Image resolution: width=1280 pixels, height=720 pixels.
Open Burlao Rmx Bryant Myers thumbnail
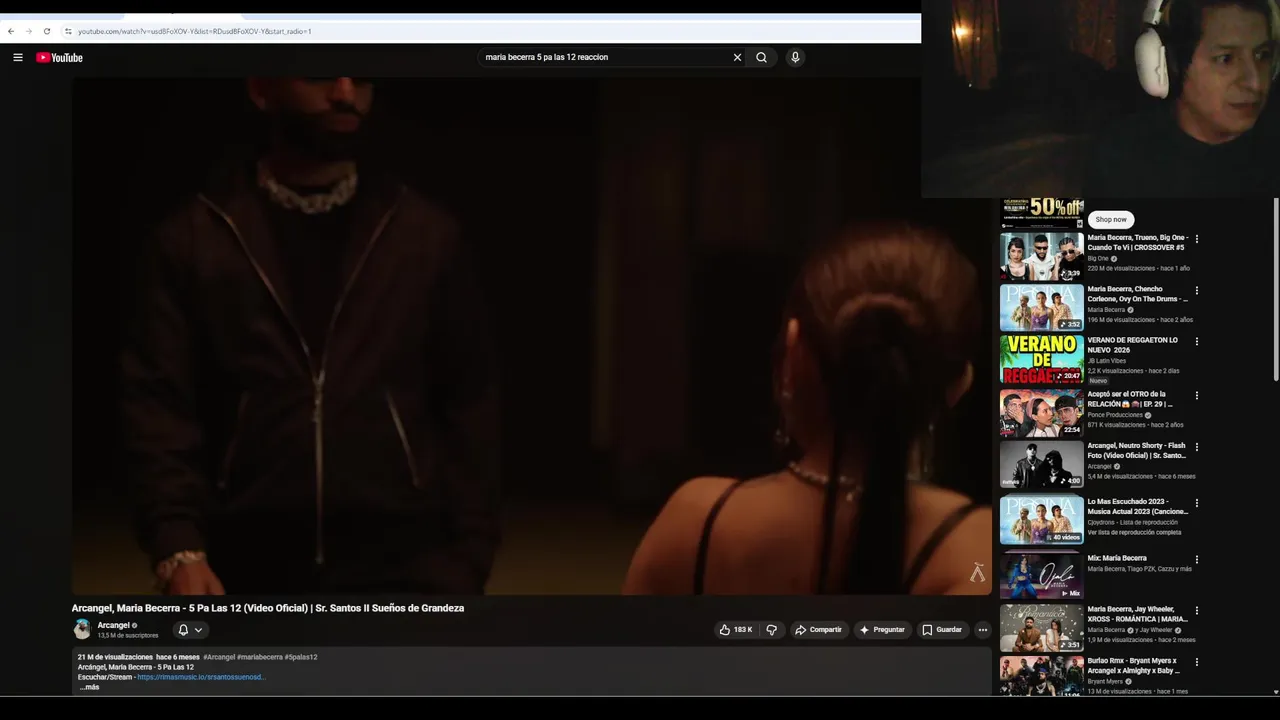tap(1042, 676)
